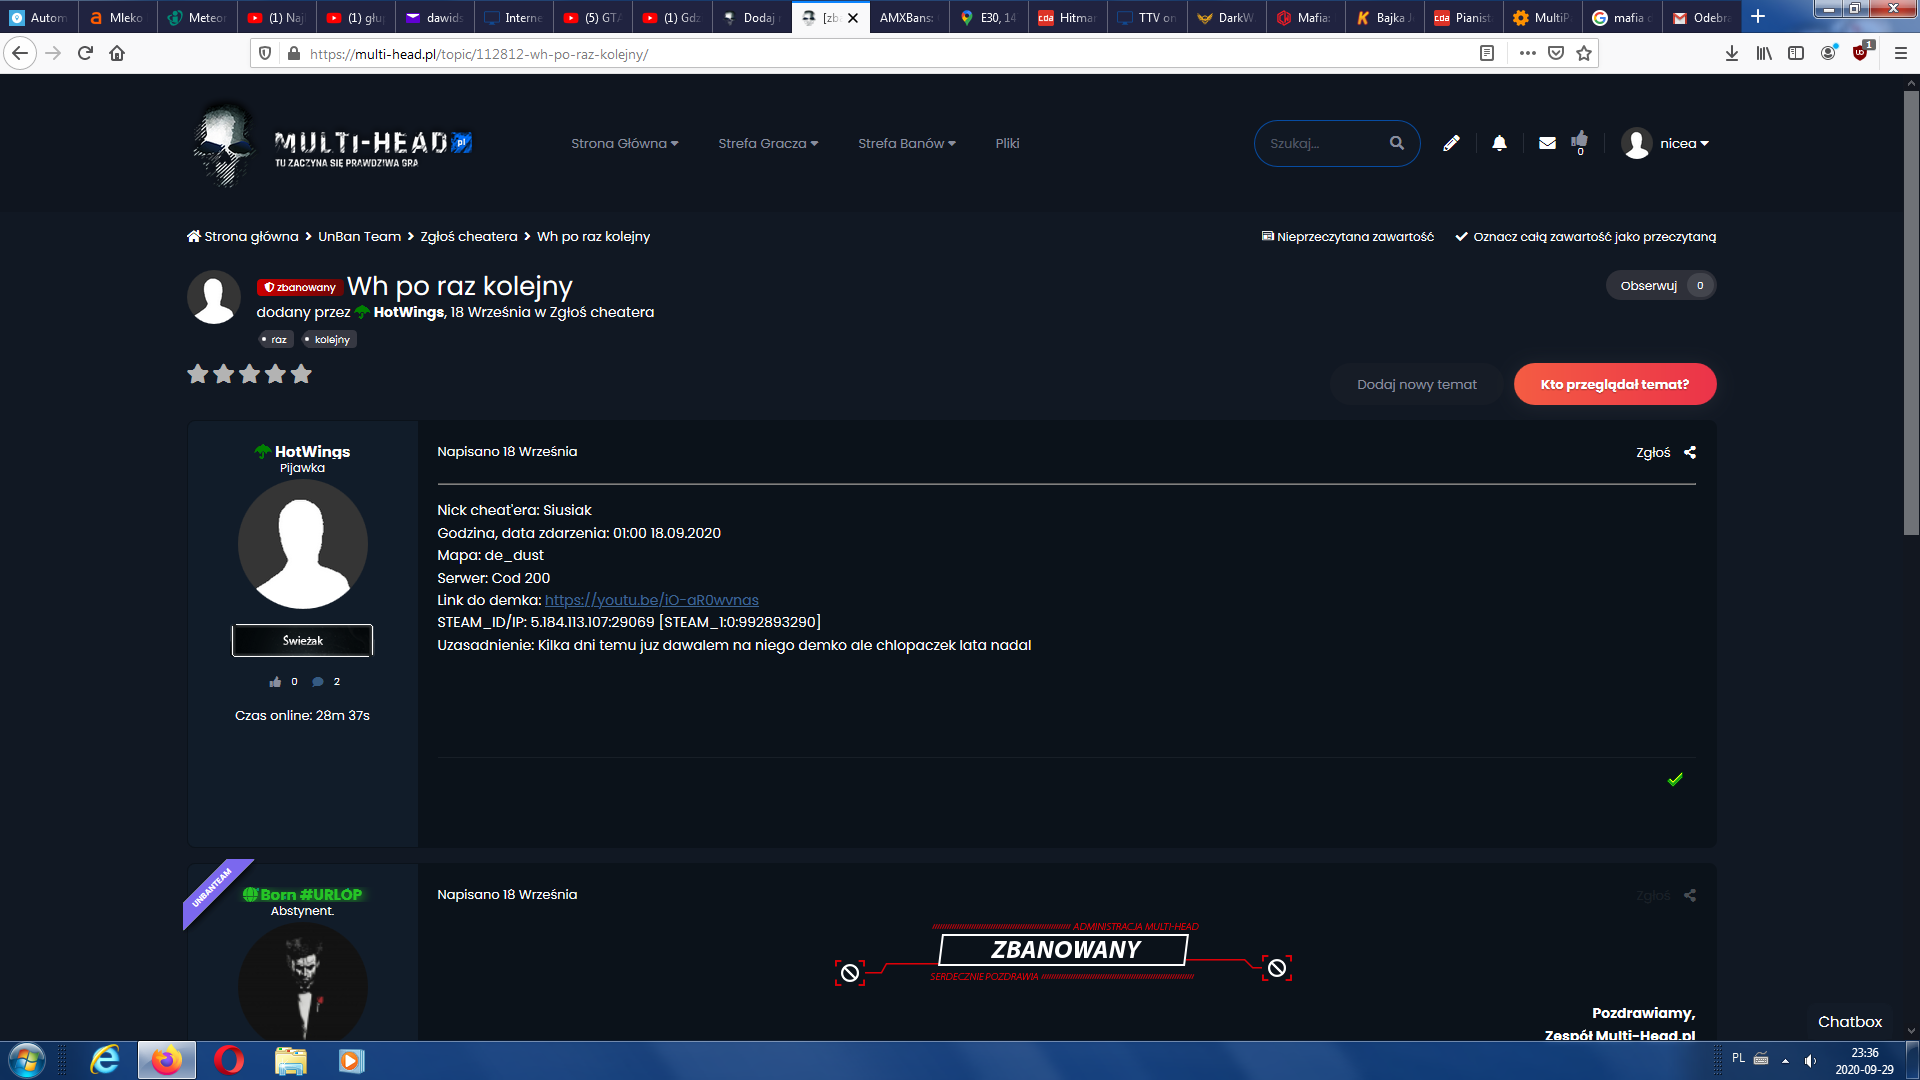Expand the Strefa Gracza dropdown menu
1920x1080 pixels.
[767, 143]
